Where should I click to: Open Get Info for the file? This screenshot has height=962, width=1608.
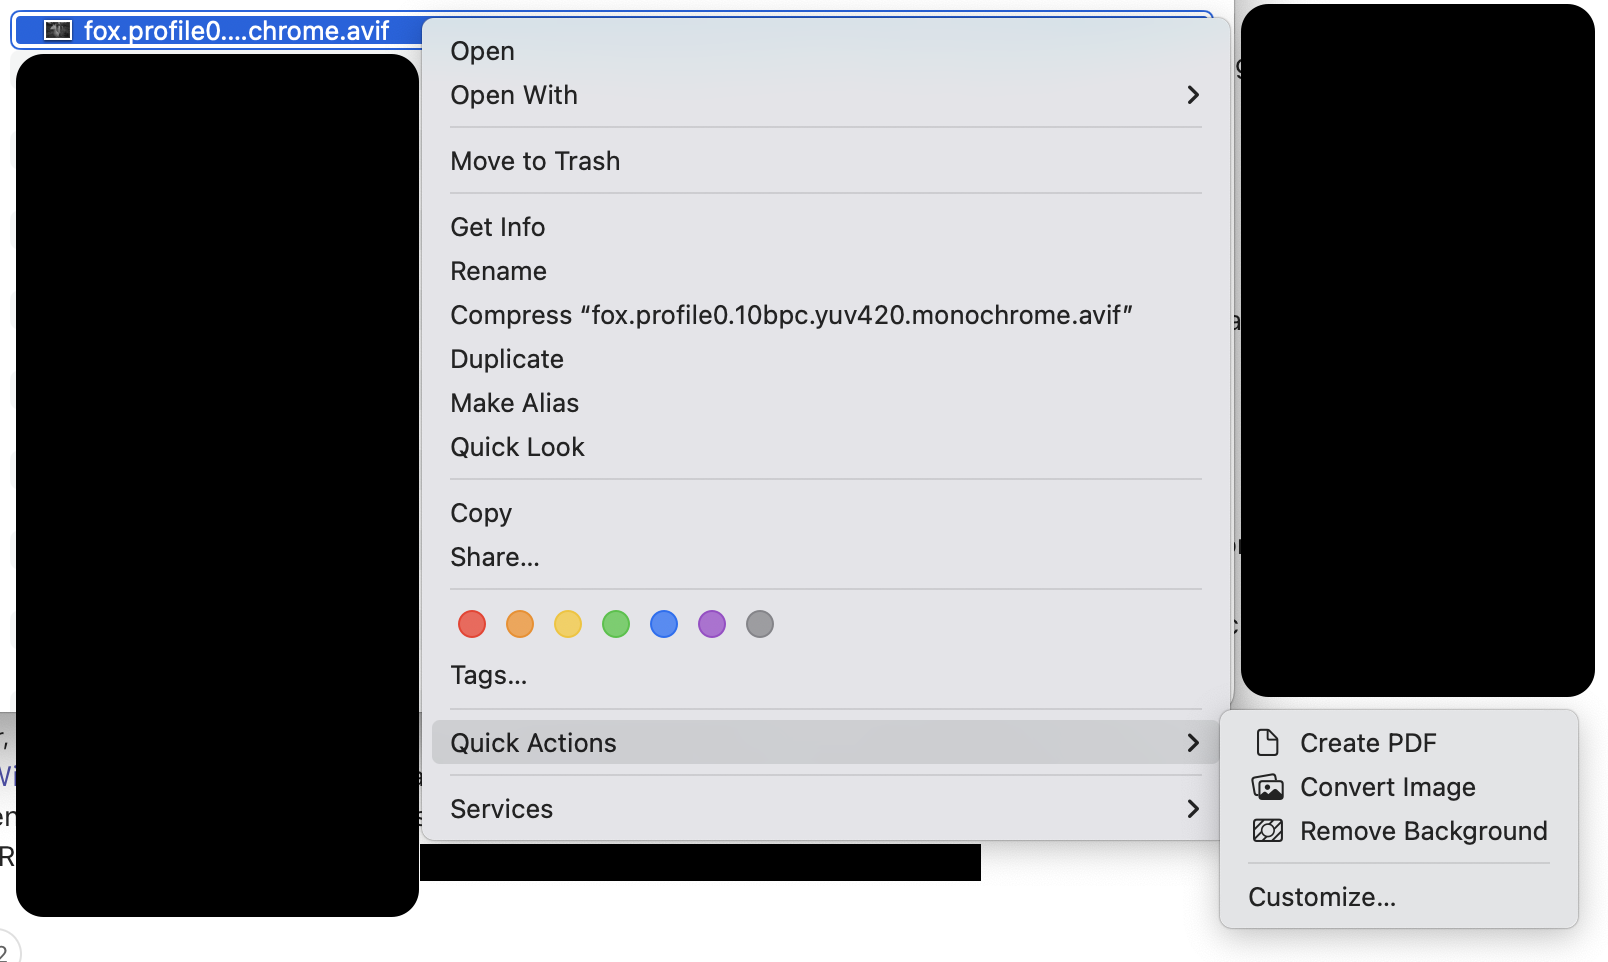coord(826,227)
